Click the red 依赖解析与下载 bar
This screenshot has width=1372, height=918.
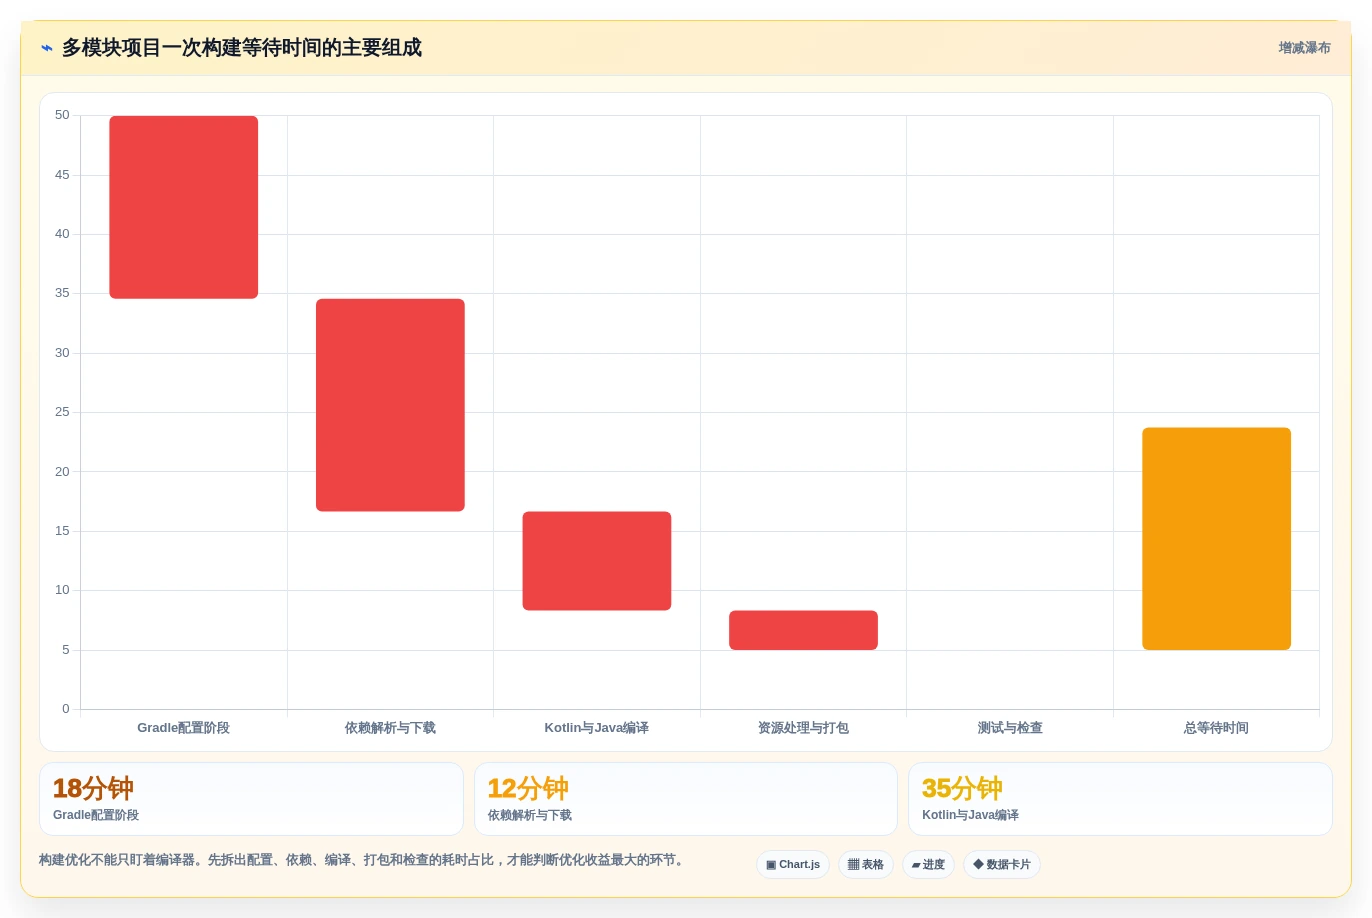pos(390,405)
